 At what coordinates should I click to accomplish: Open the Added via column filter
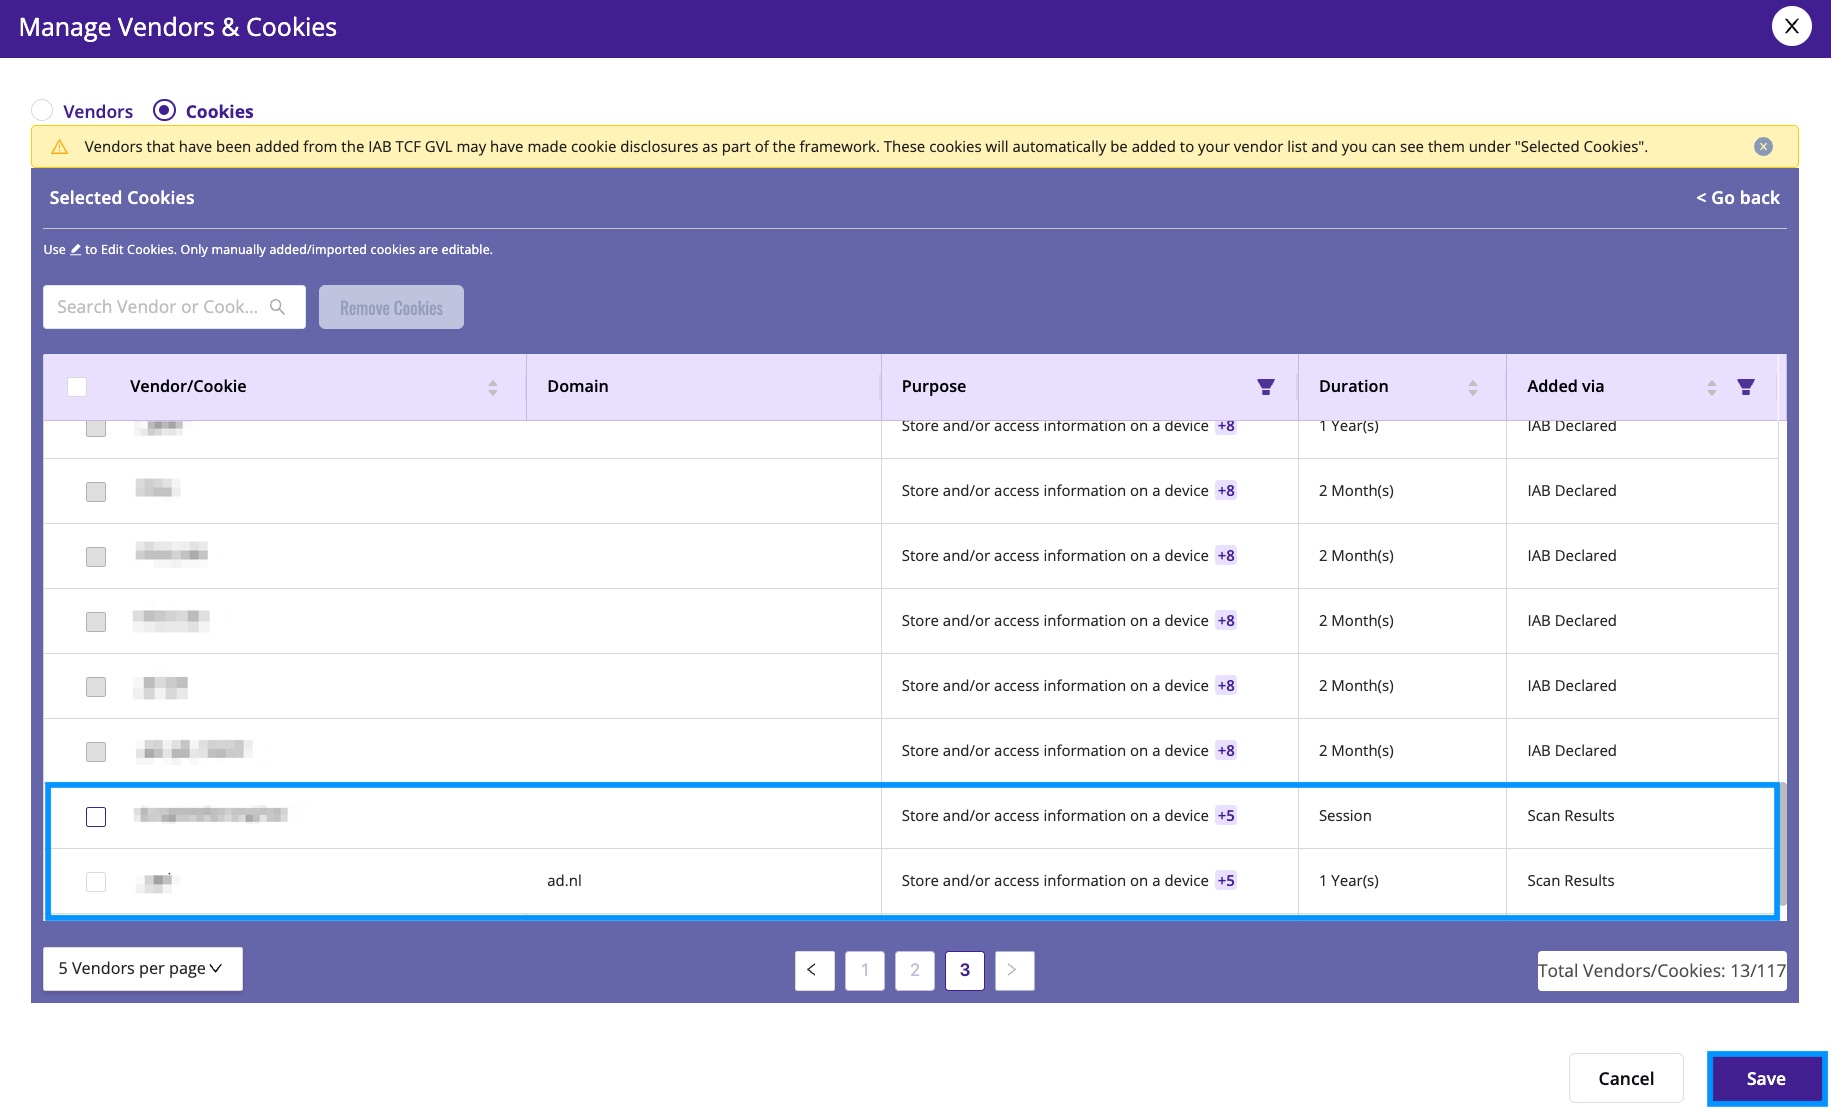(1746, 387)
